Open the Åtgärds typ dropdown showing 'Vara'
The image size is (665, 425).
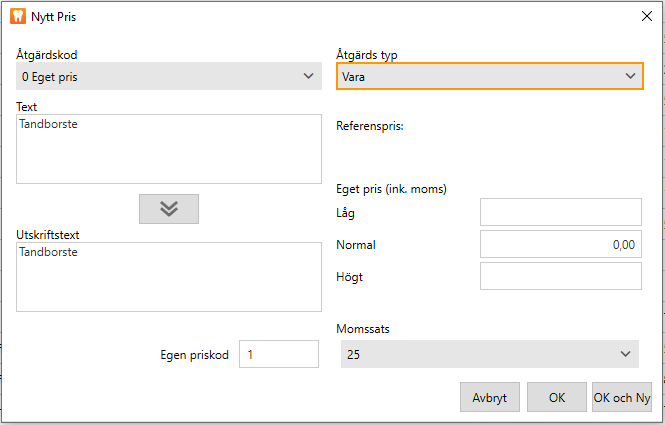point(480,76)
